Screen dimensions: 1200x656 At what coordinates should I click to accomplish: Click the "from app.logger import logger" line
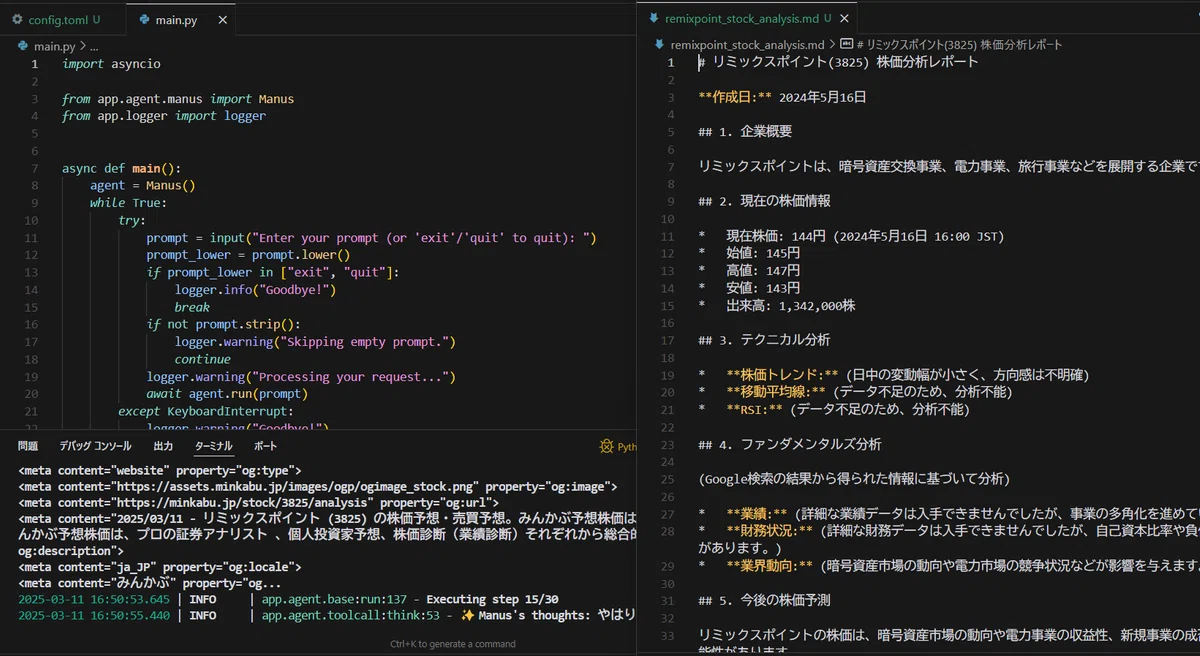click(x=164, y=116)
